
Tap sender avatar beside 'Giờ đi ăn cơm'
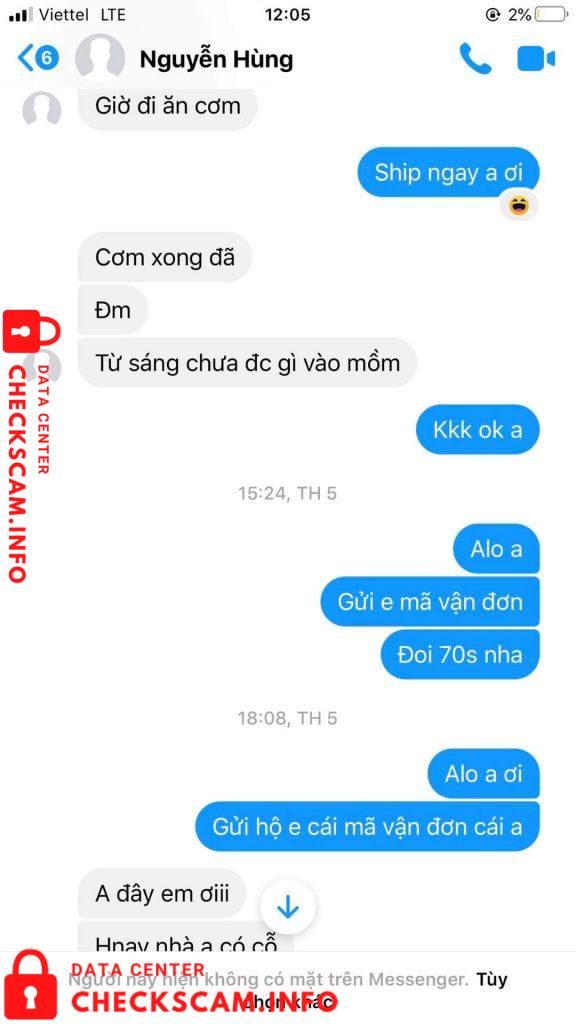pos(42,109)
